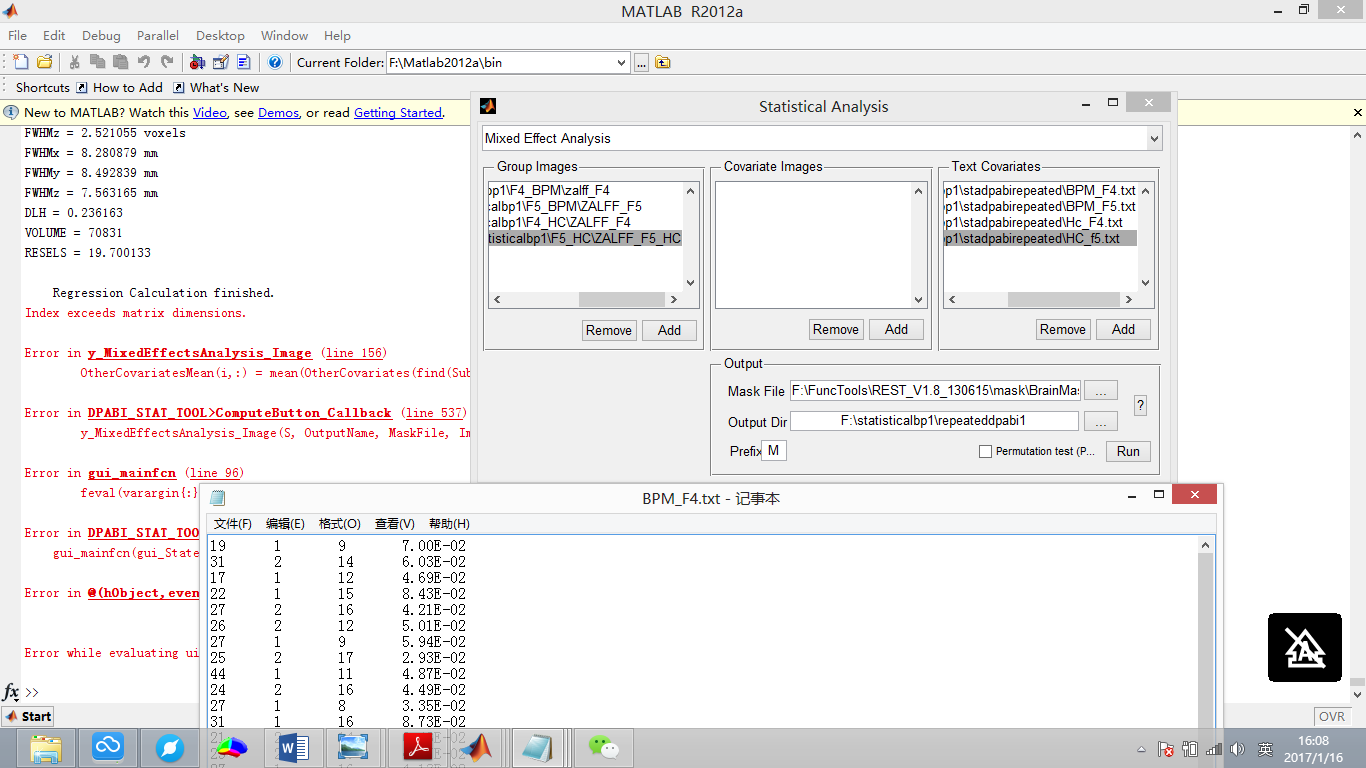Image resolution: width=1366 pixels, height=768 pixels.
Task: Open the Parallel menu
Action: pos(158,35)
